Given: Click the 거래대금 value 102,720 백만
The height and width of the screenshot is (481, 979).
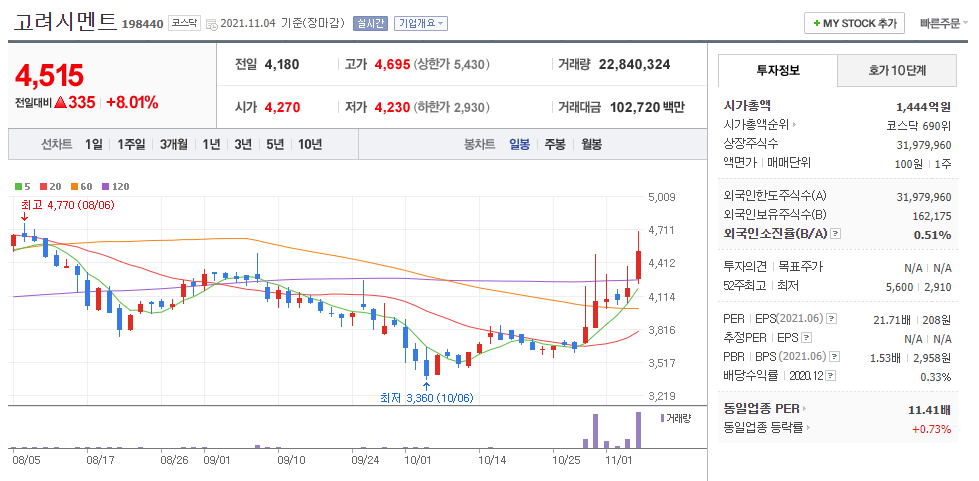Looking at the screenshot, I should (646, 107).
